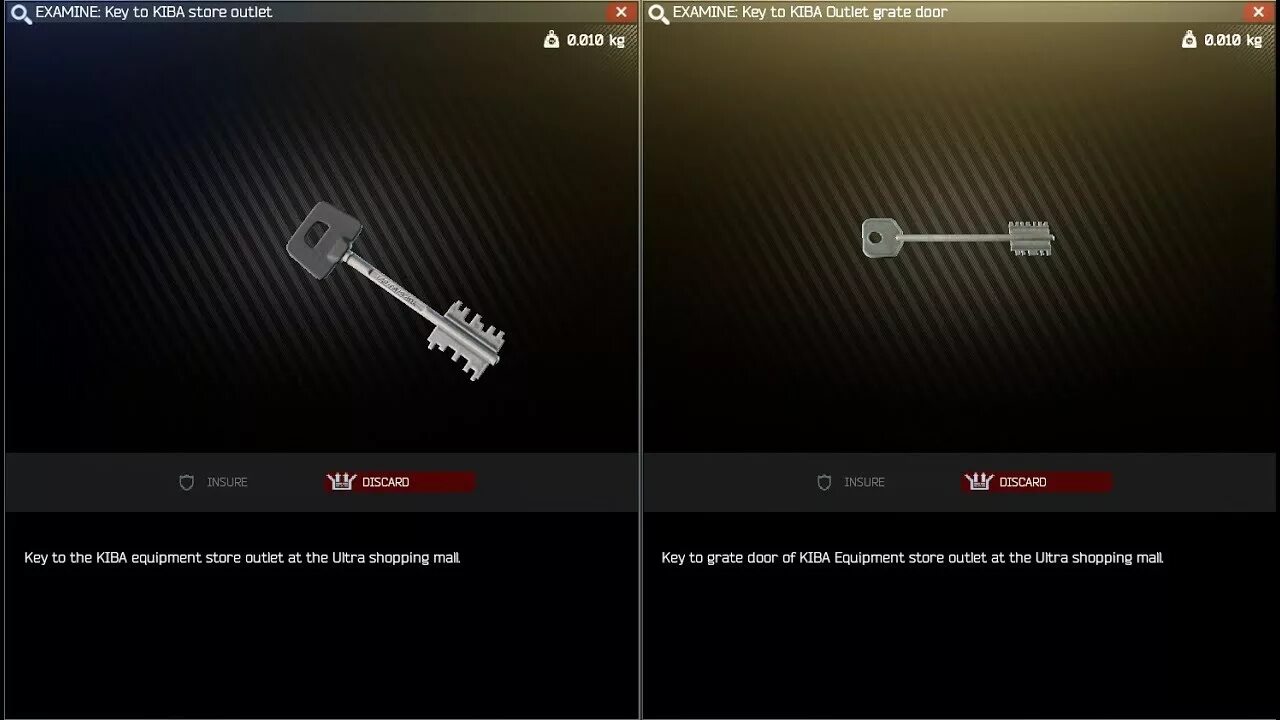Click Discard basket icon in right window
The image size is (1280, 720).
click(979, 482)
